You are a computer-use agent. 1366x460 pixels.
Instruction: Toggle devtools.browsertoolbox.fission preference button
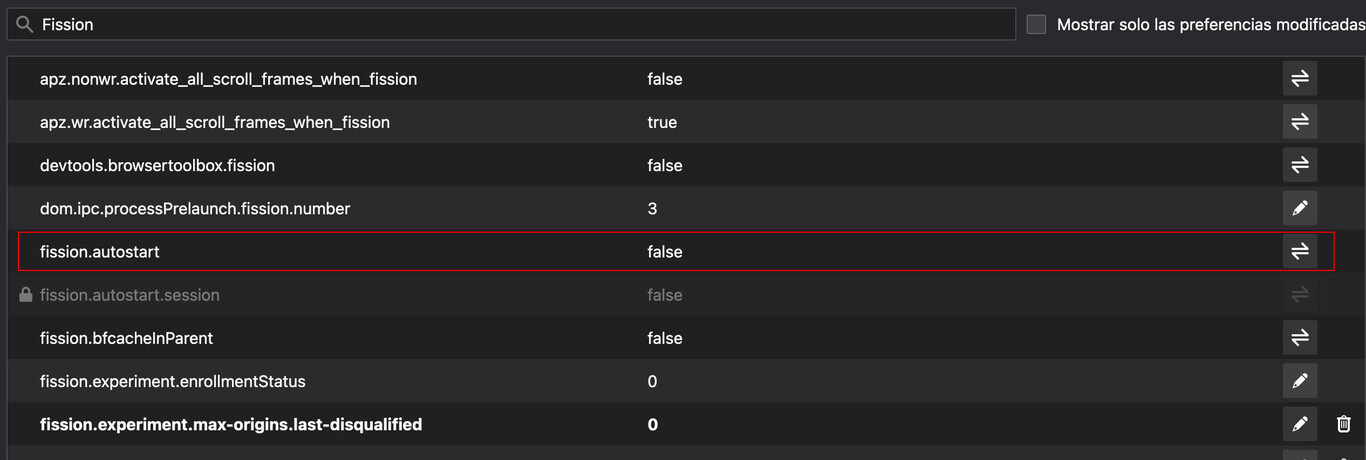[1299, 165]
